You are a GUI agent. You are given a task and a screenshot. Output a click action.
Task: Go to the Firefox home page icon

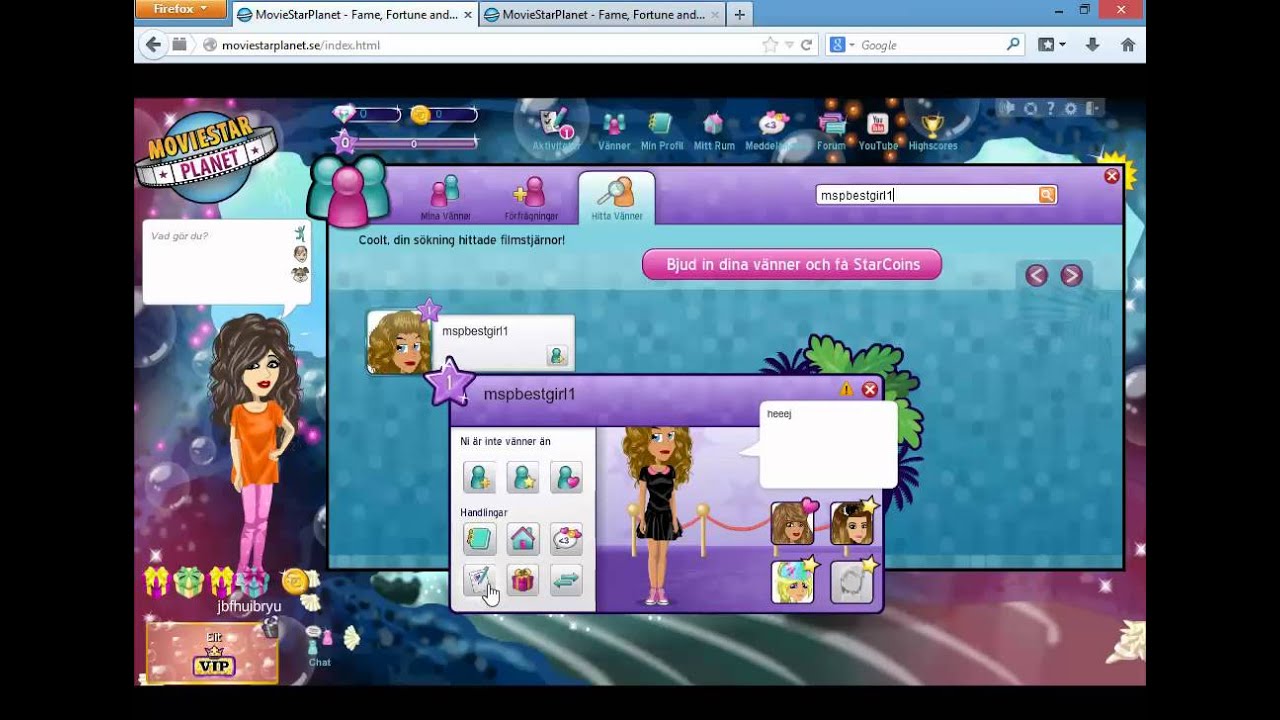1128,45
